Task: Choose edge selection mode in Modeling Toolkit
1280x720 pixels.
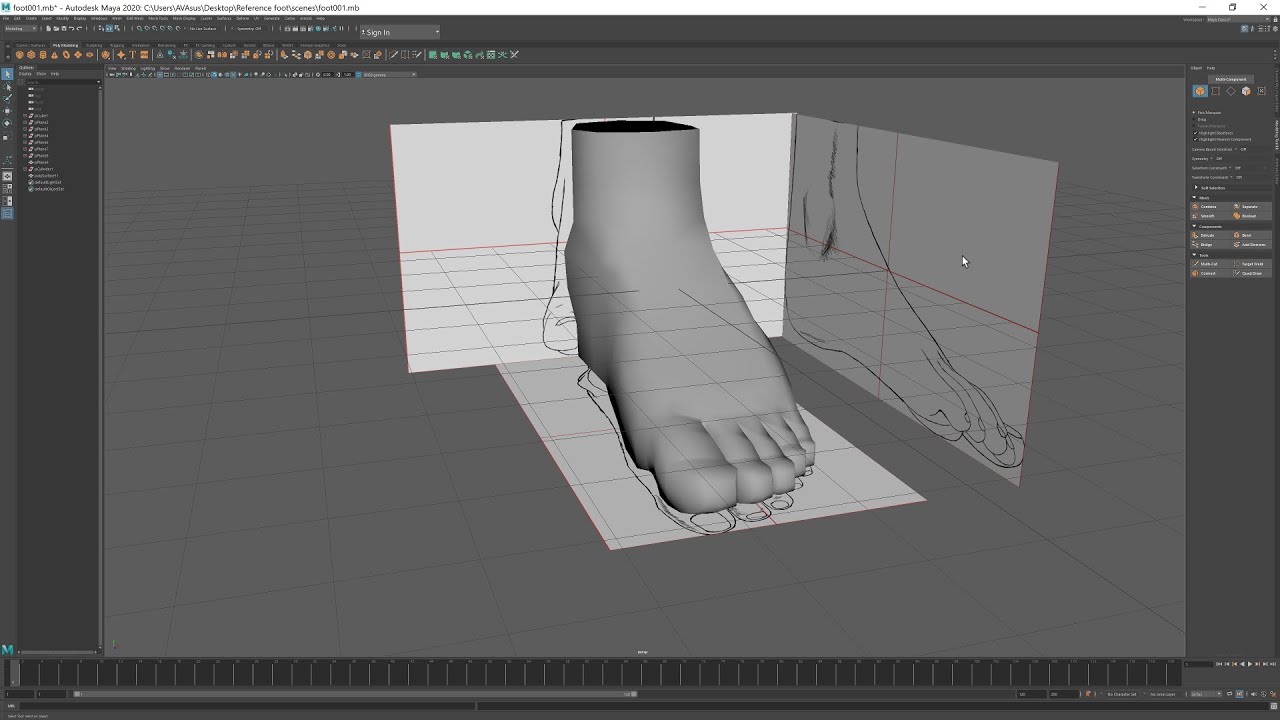Action: pos(1230,91)
